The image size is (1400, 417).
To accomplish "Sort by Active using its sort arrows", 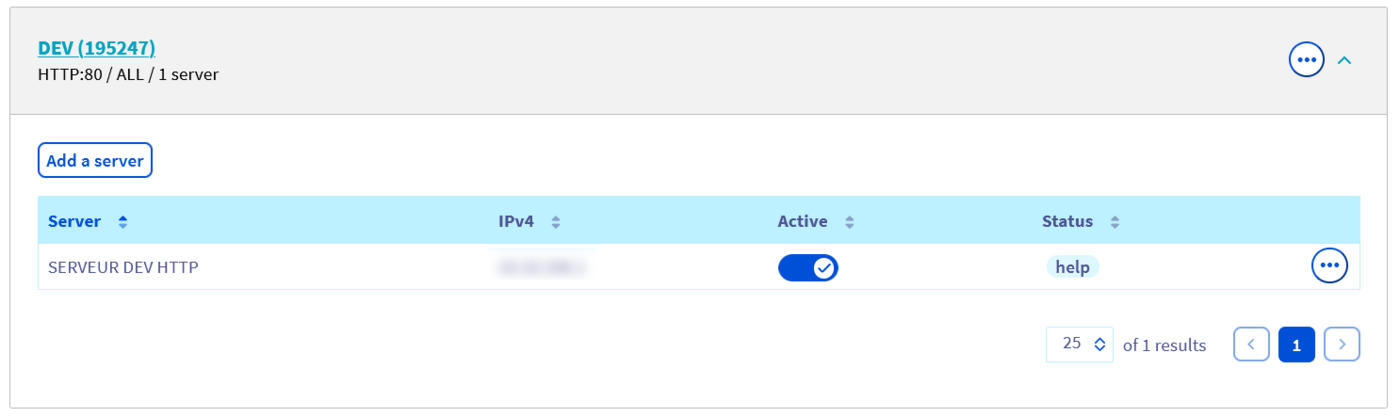I will point(849,222).
